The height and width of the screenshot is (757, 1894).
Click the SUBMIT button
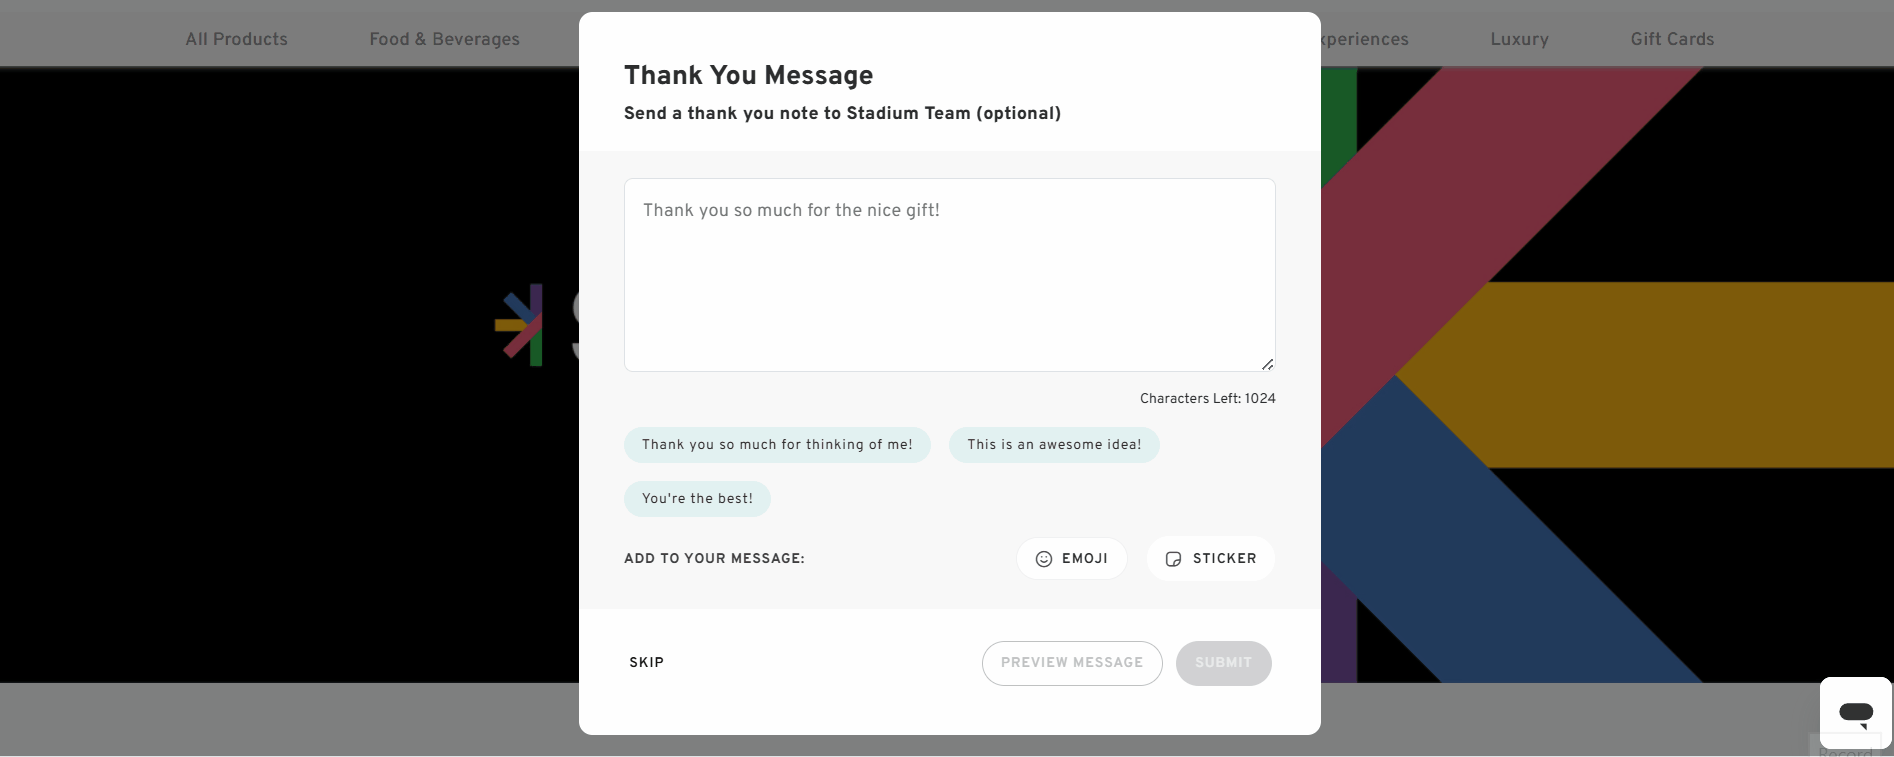1223,663
